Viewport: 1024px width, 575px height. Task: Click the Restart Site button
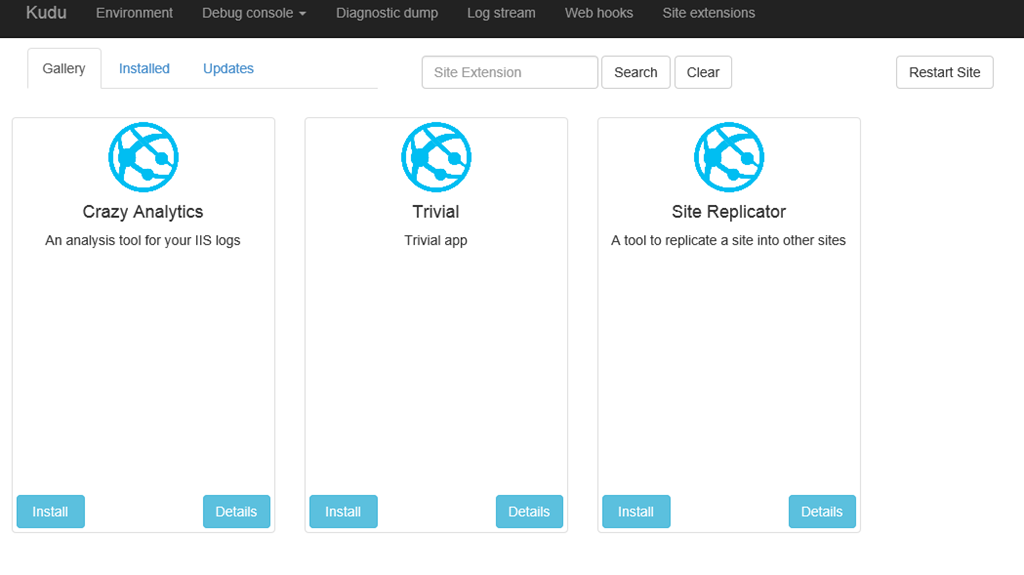pos(944,72)
